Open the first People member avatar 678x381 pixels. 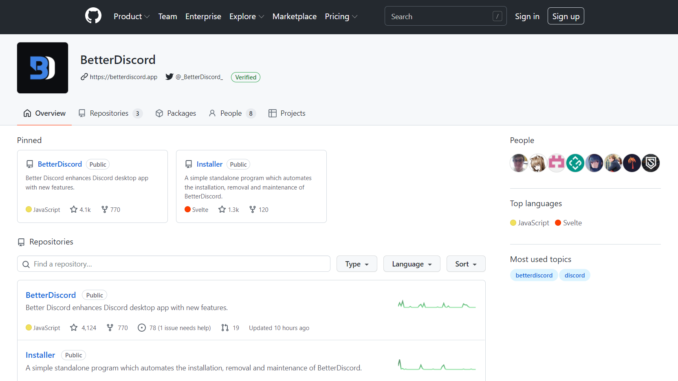pyautogui.click(x=518, y=163)
